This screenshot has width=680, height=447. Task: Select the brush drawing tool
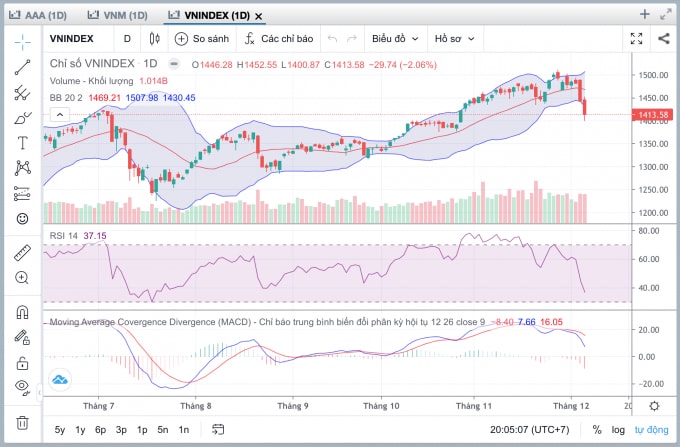click(23, 118)
